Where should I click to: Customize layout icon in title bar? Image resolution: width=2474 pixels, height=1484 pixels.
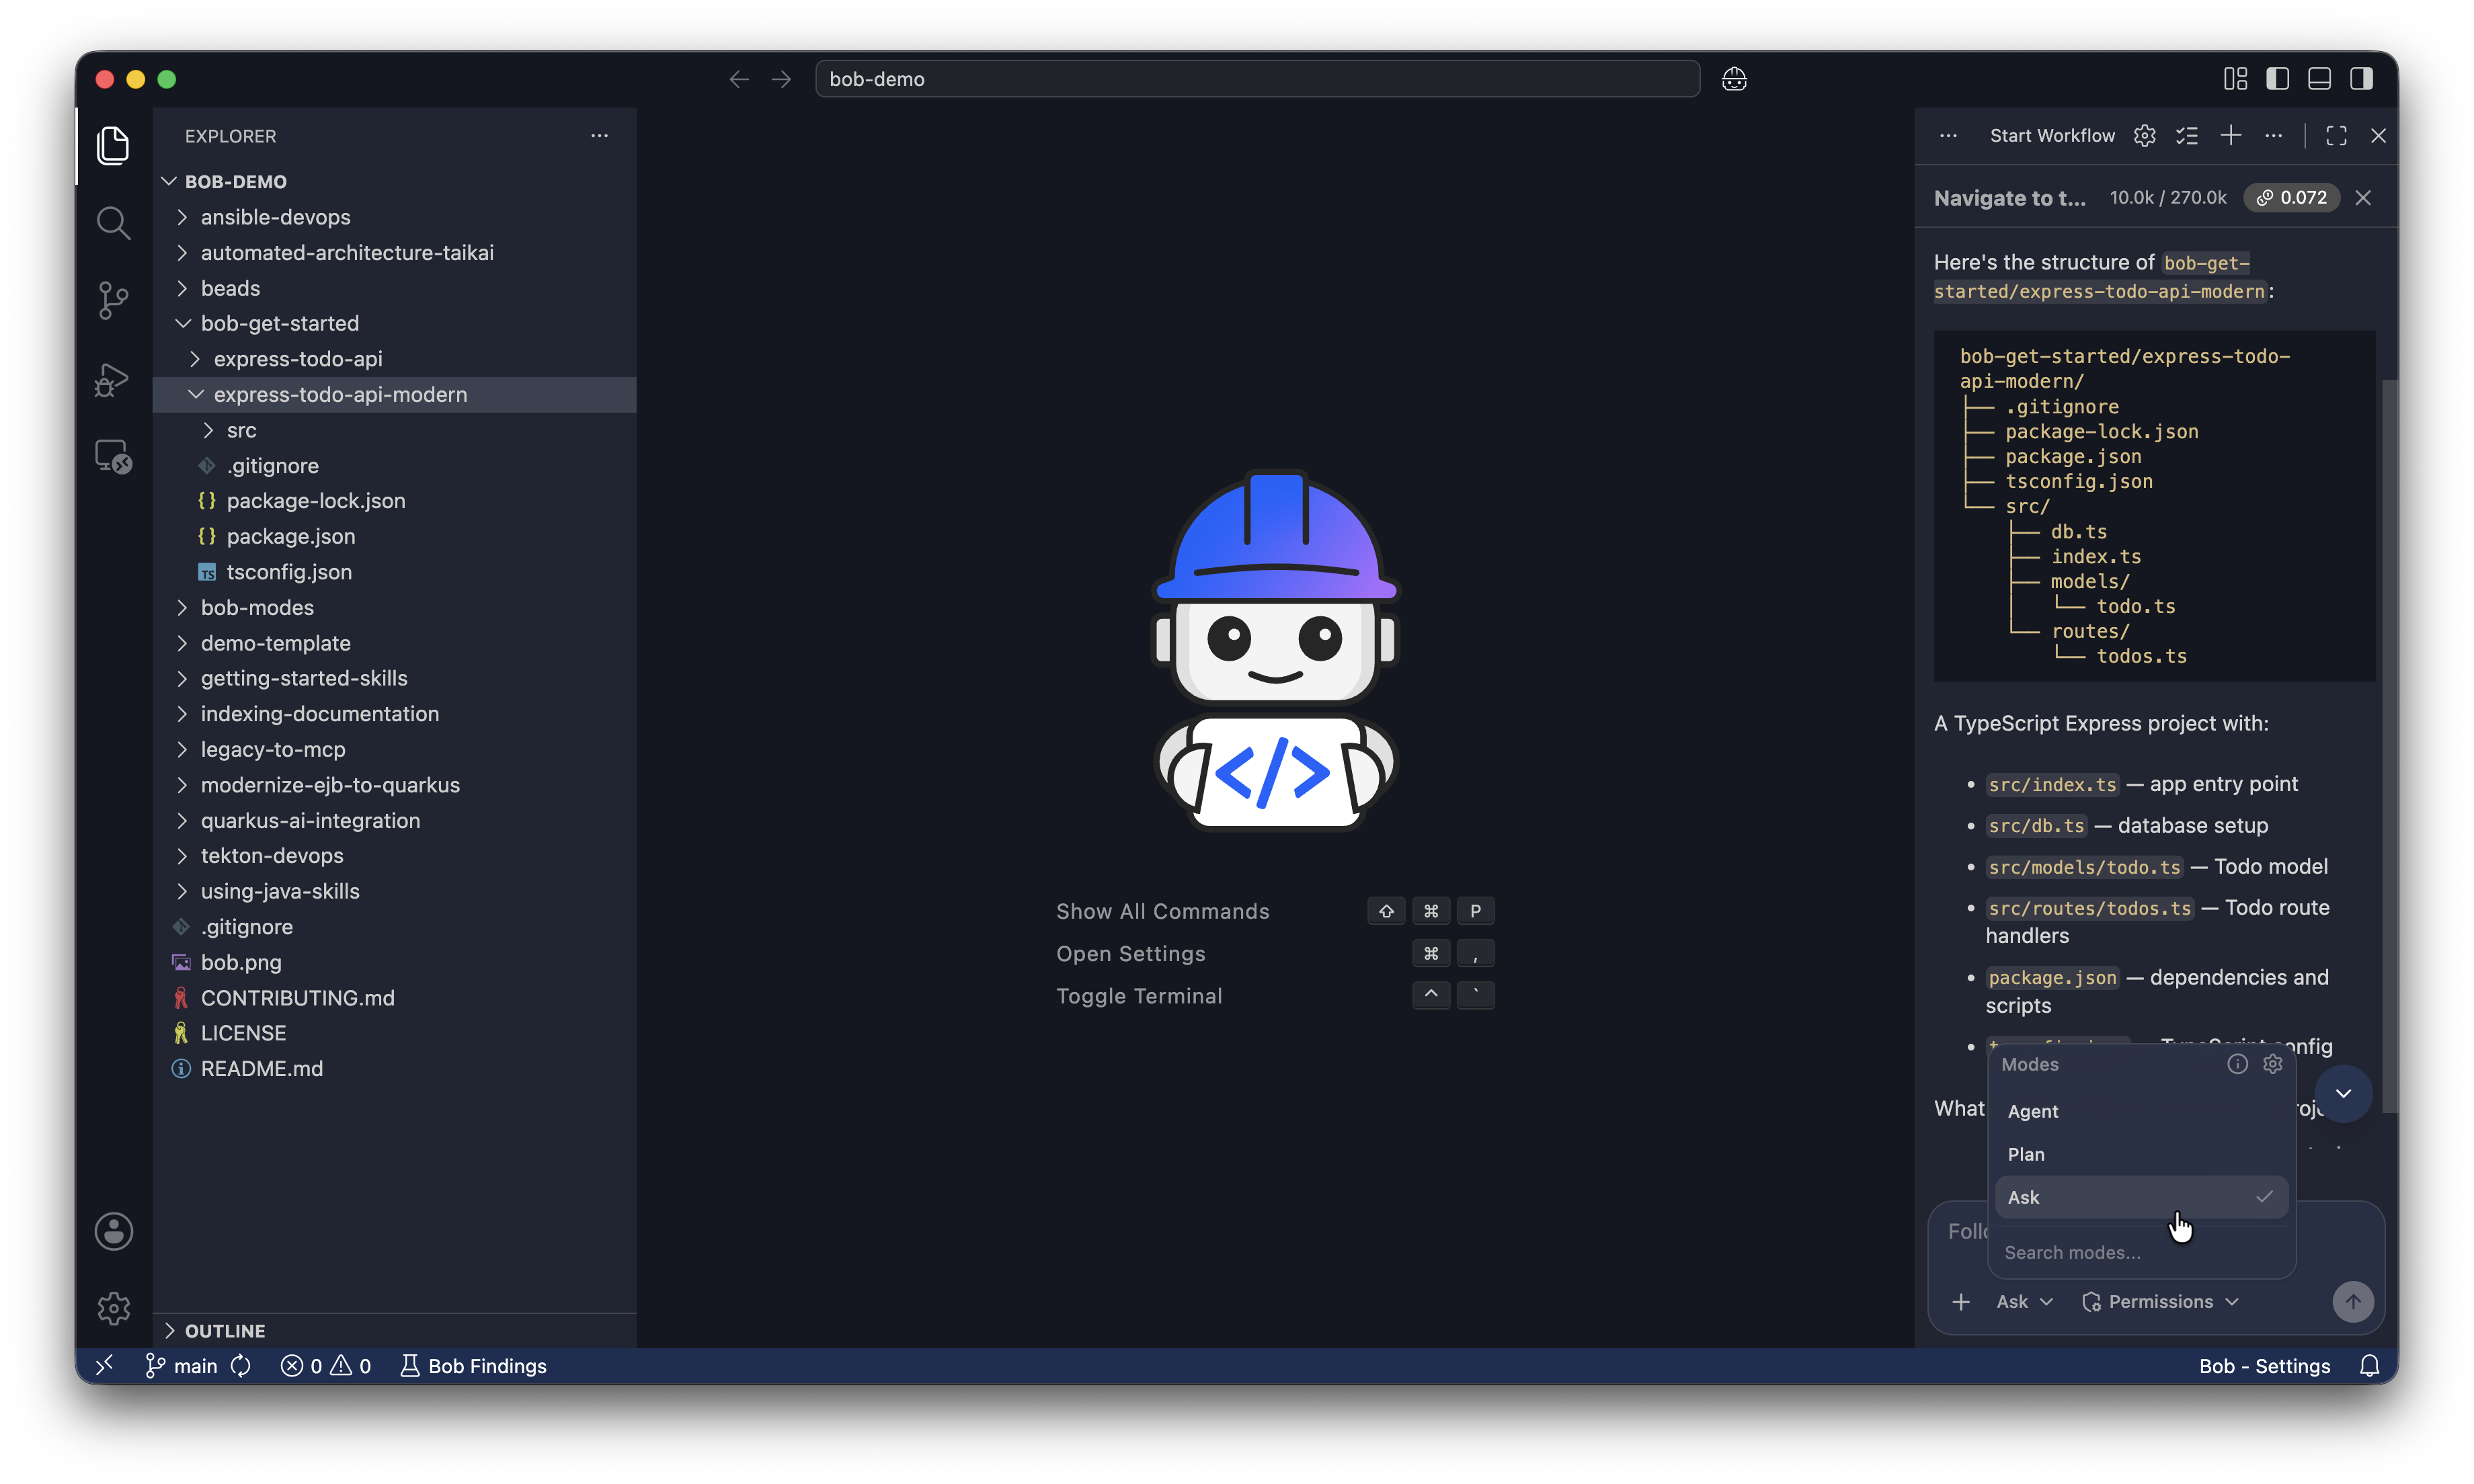point(2235,79)
